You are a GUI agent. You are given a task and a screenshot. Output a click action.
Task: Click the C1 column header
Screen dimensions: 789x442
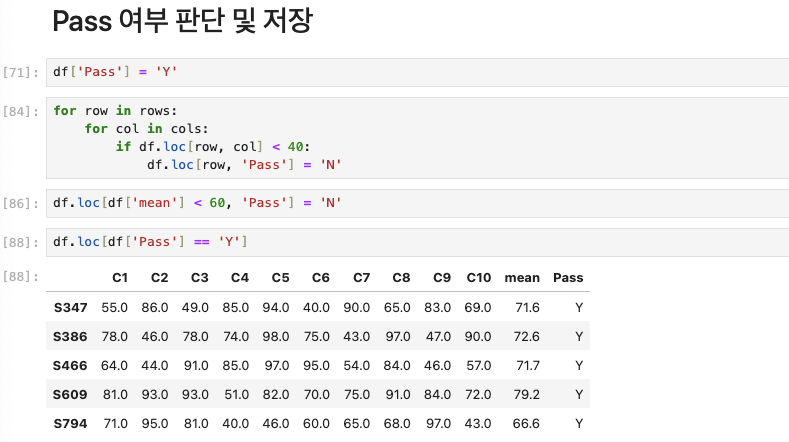coord(120,278)
